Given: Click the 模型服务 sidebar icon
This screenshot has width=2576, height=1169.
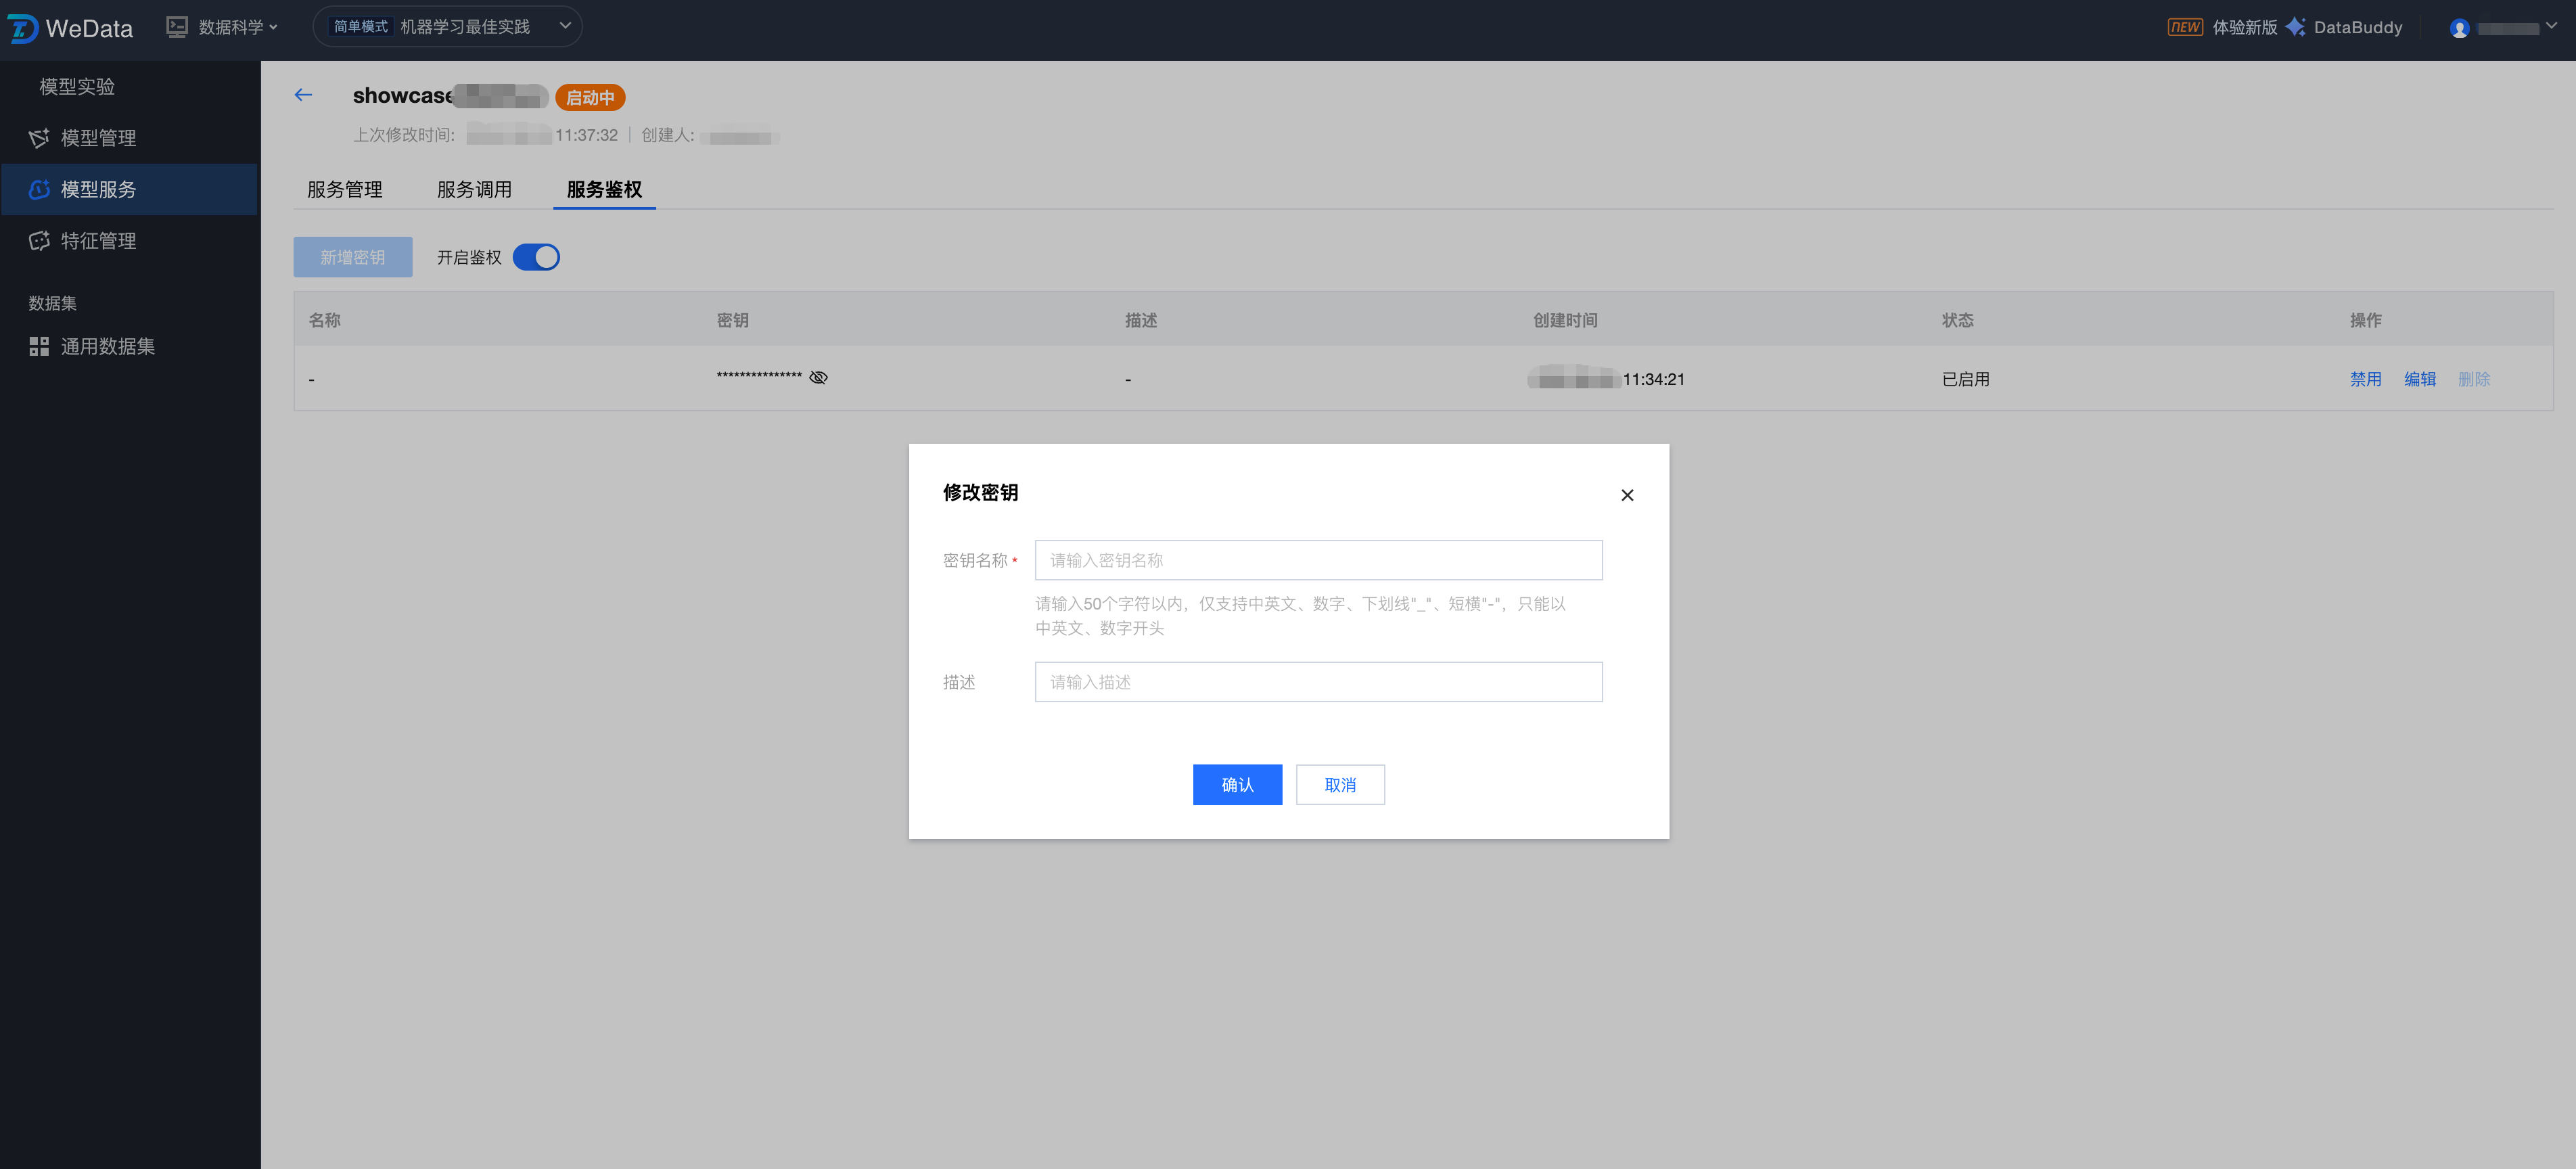Looking at the screenshot, I should 39,189.
